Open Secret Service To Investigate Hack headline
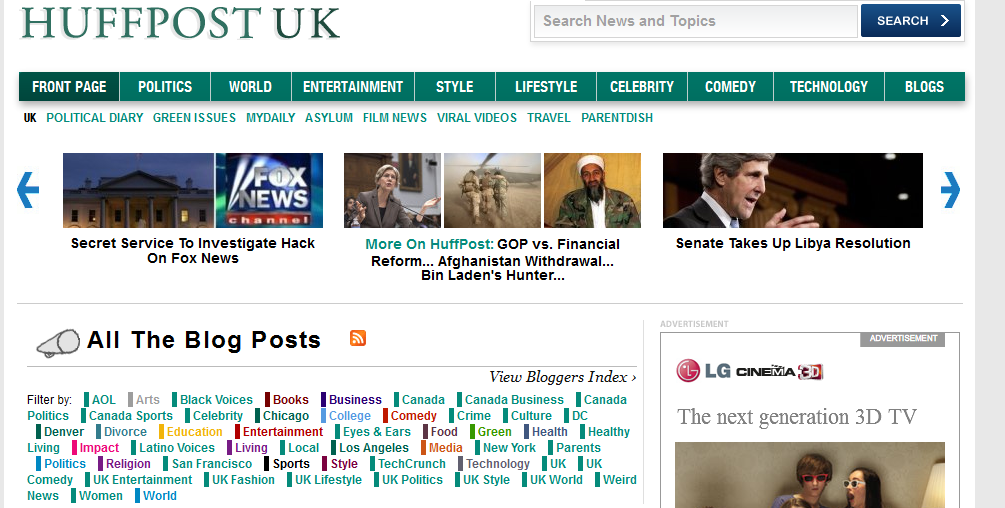Image resolution: width=1005 pixels, height=508 pixels. point(193,250)
